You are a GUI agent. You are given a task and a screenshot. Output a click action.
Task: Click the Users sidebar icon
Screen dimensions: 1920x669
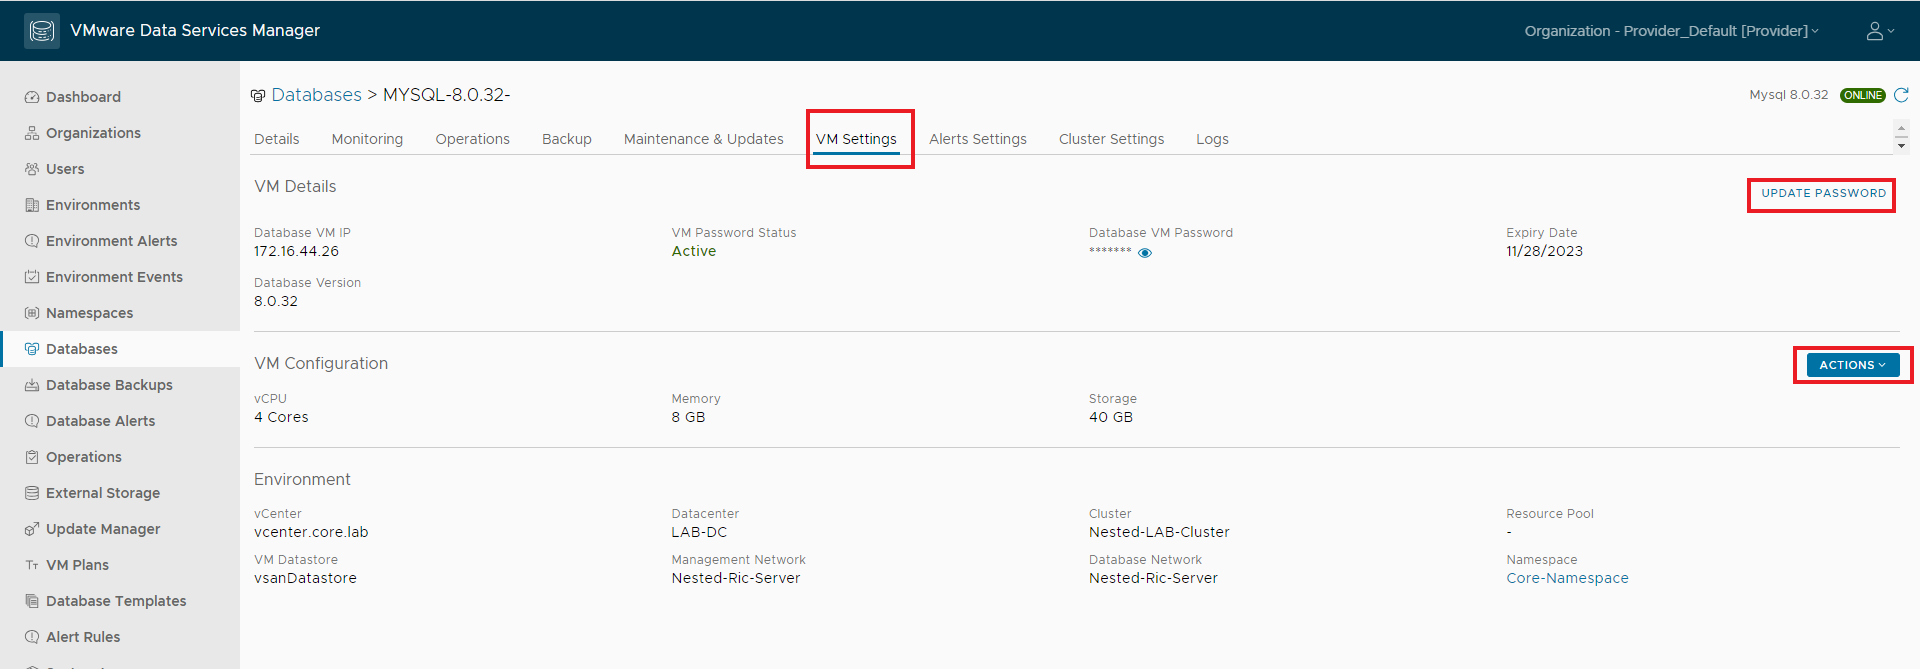pyautogui.click(x=32, y=169)
